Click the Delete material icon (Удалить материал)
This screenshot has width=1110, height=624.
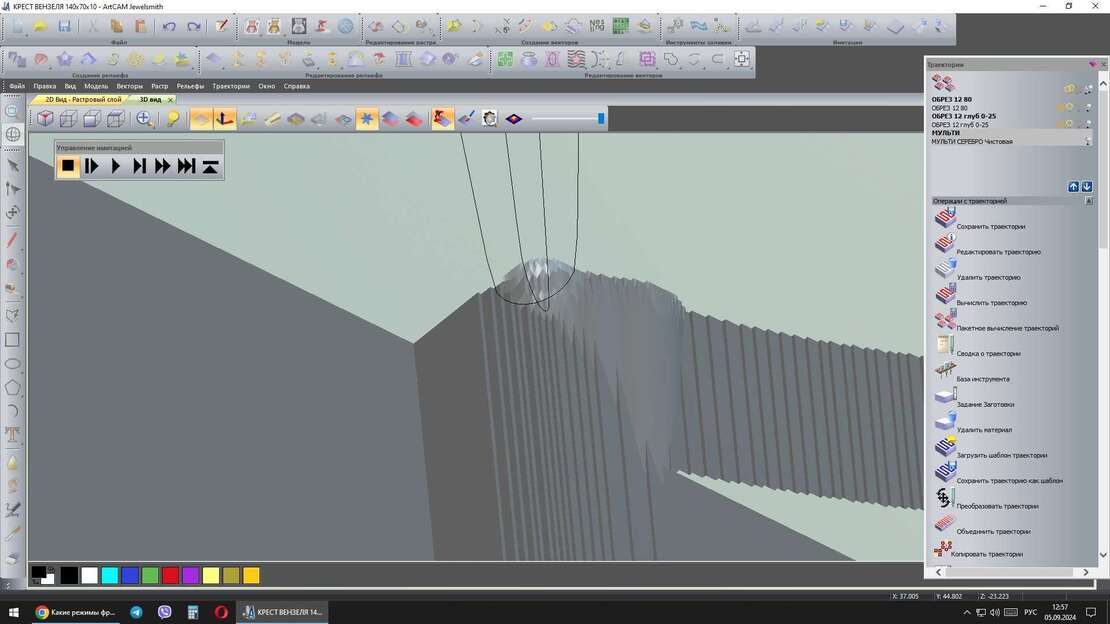[x=945, y=422]
